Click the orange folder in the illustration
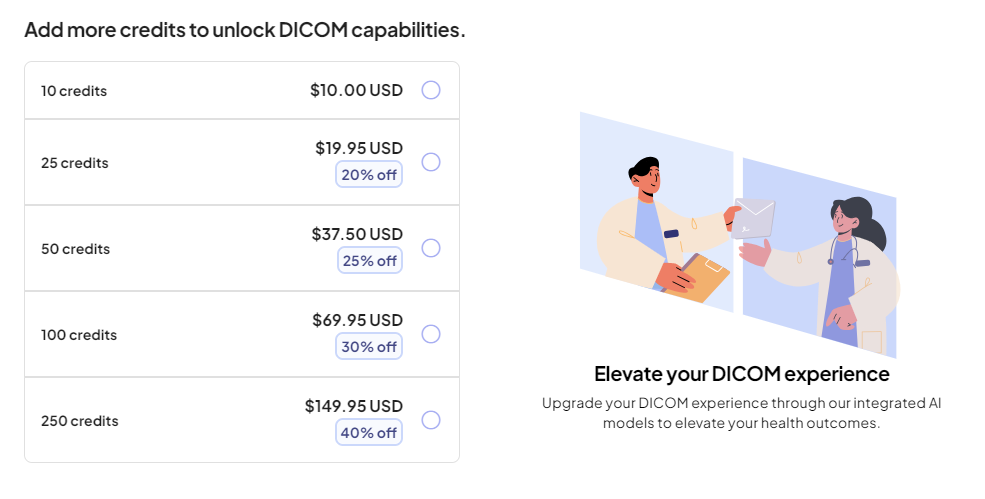The width and height of the screenshot is (985, 499). coord(699,277)
